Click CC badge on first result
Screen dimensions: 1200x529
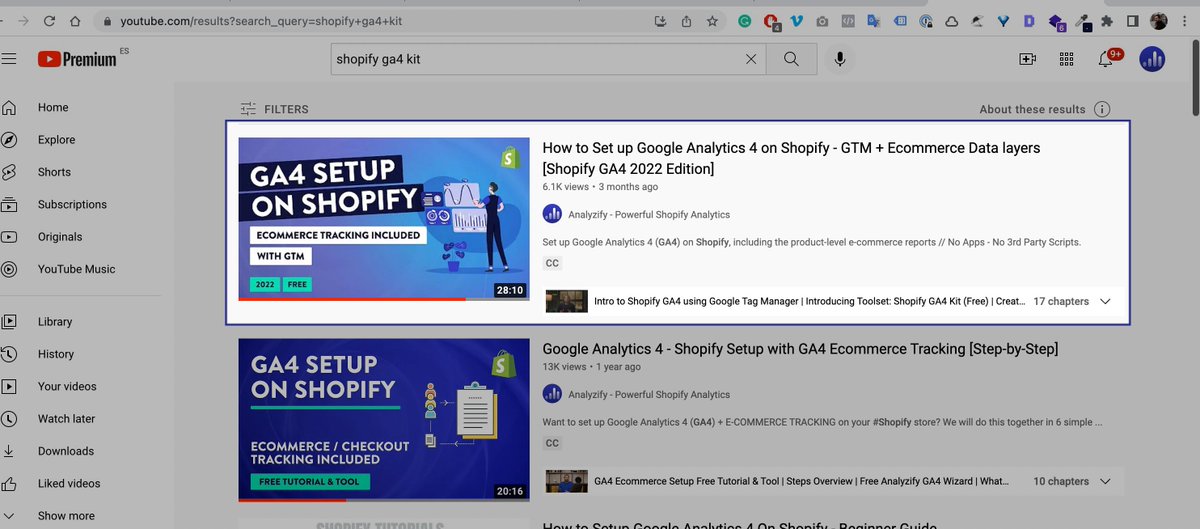click(552, 264)
